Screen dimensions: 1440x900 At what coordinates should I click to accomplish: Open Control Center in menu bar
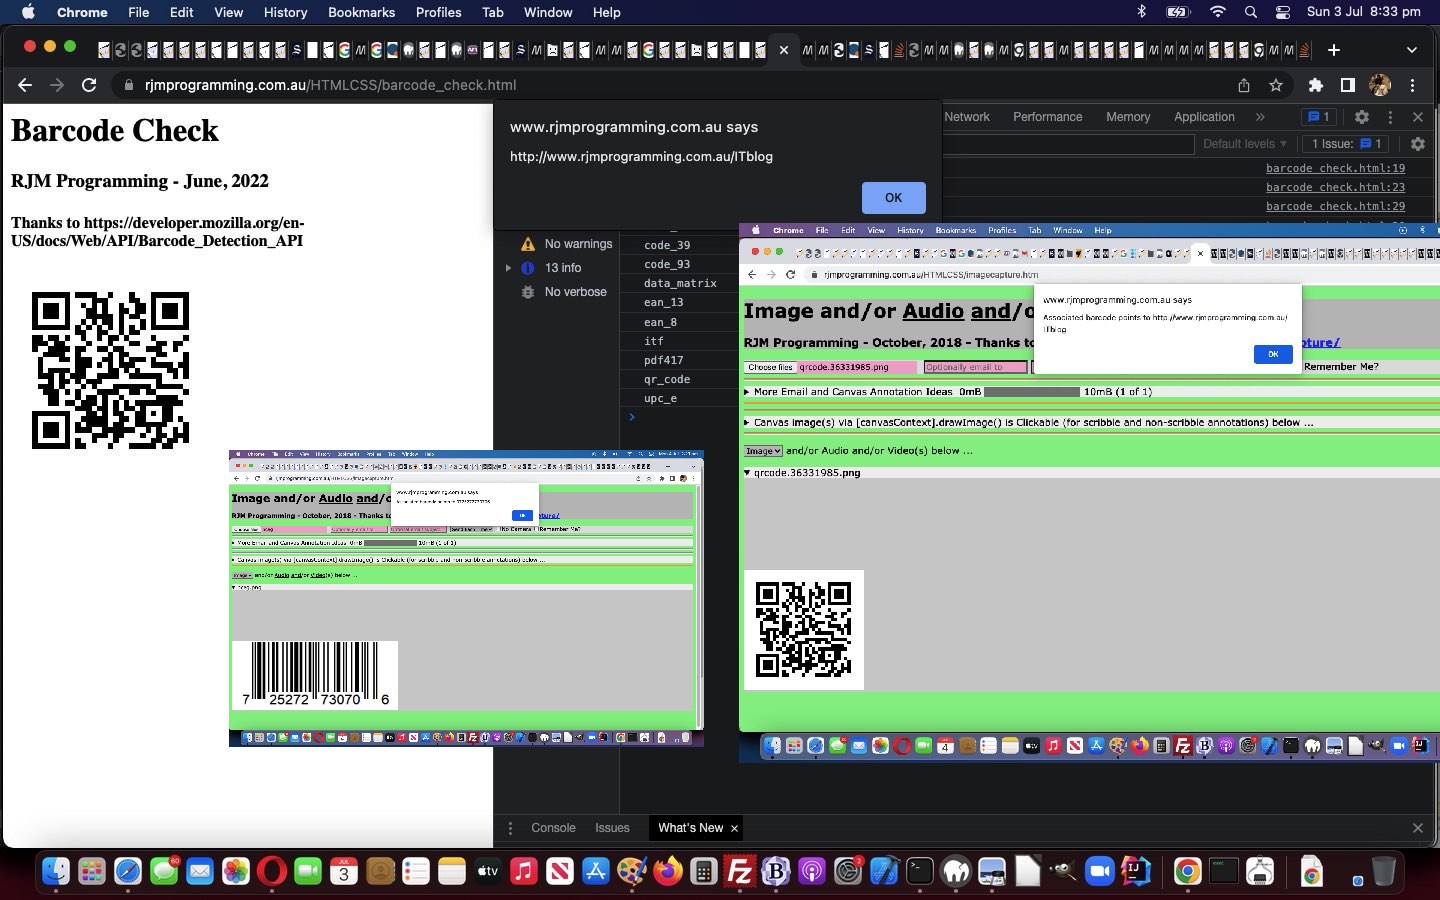[x=1283, y=12]
